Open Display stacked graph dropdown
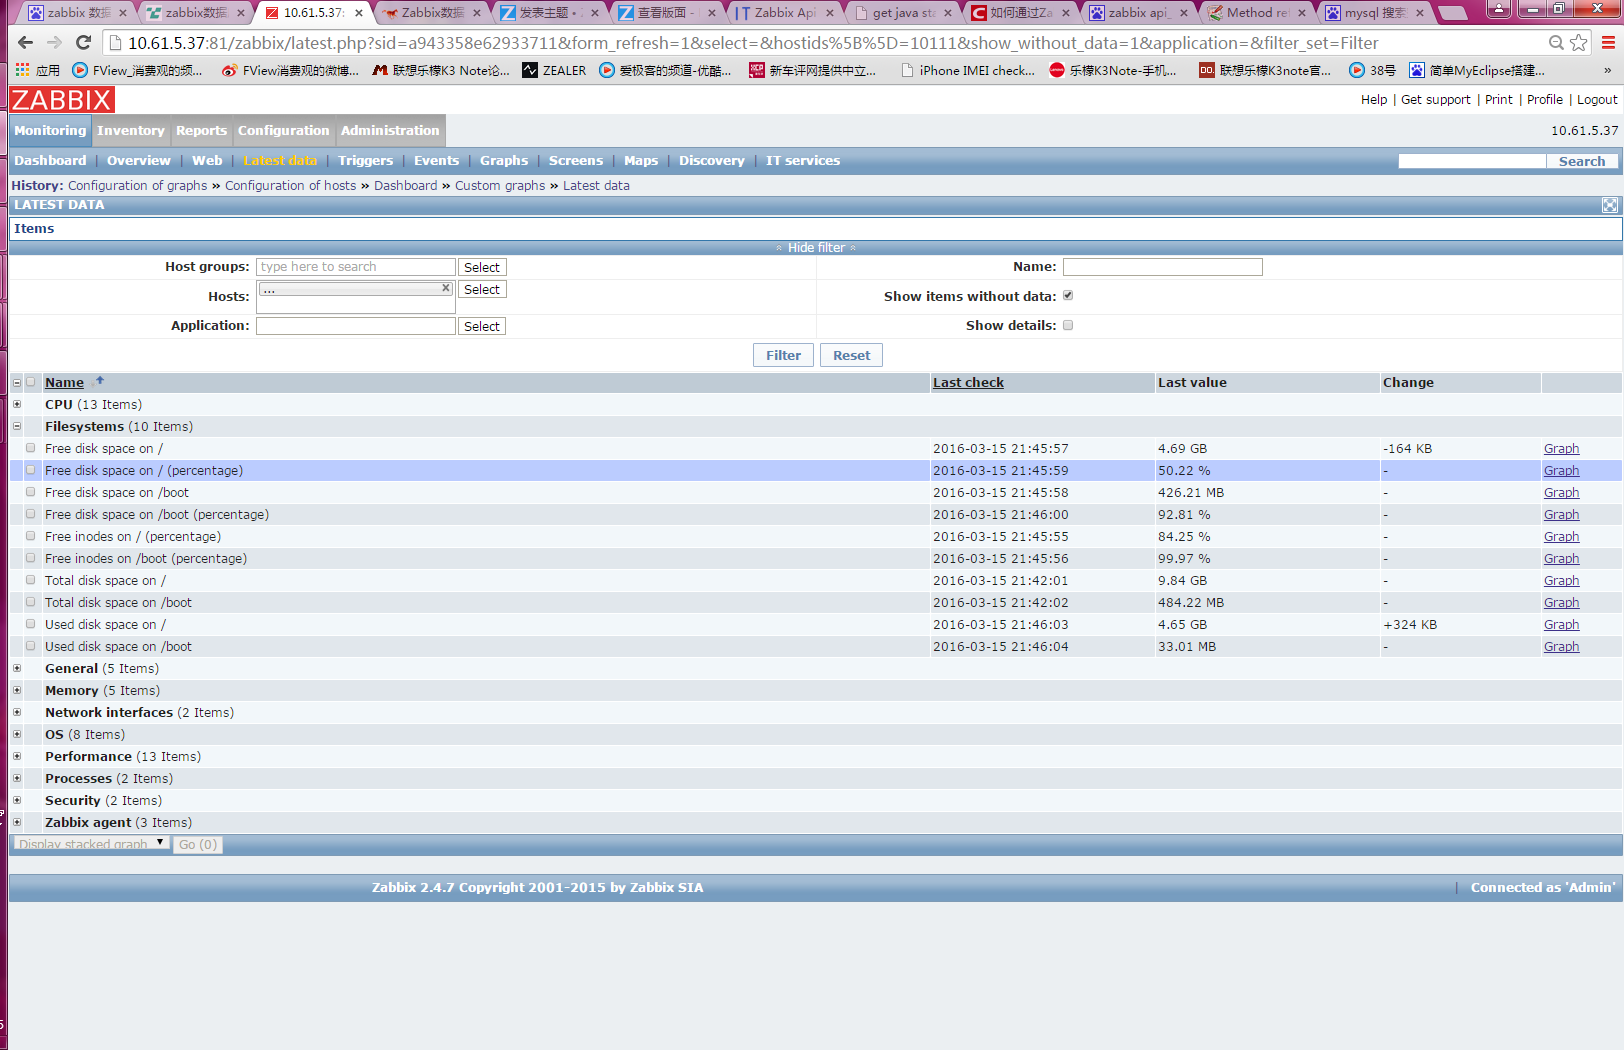The height and width of the screenshot is (1050, 1624). [90, 844]
